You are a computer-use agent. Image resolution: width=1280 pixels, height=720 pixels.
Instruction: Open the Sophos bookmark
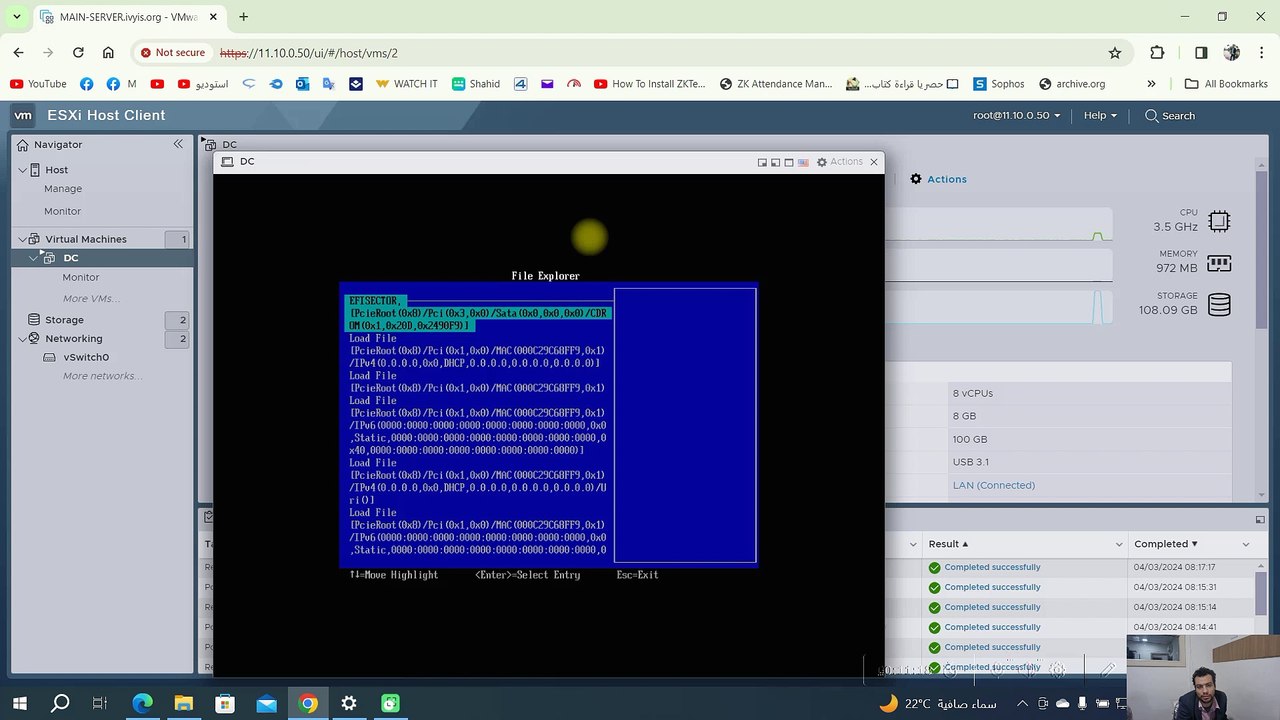click(x=999, y=84)
